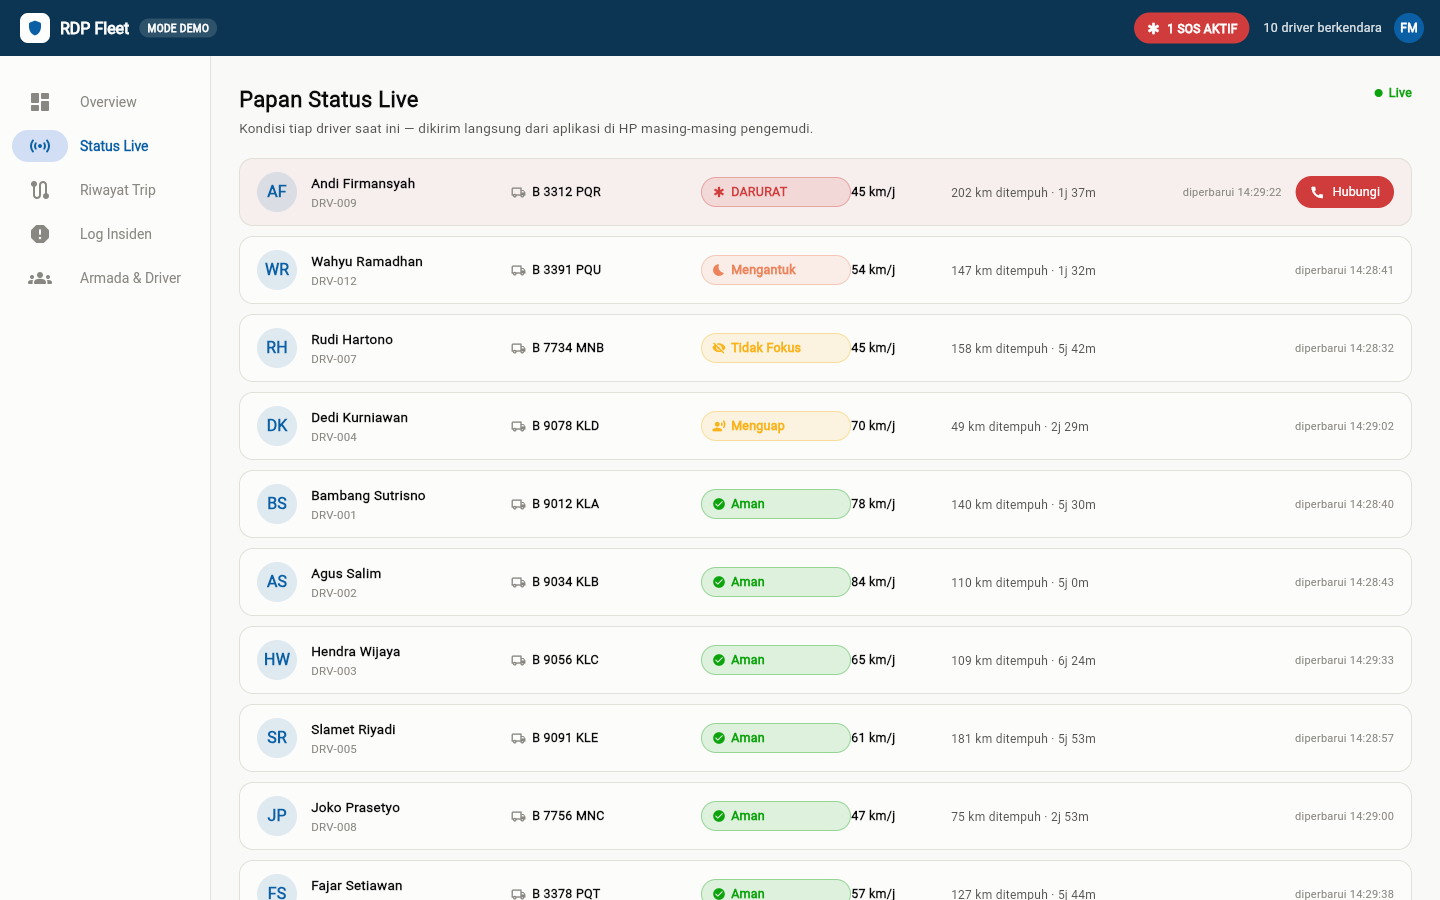Screen dimensions: 1440x900
Task: Click the truck icon next to B 9056 KLC
Action: click(518, 660)
